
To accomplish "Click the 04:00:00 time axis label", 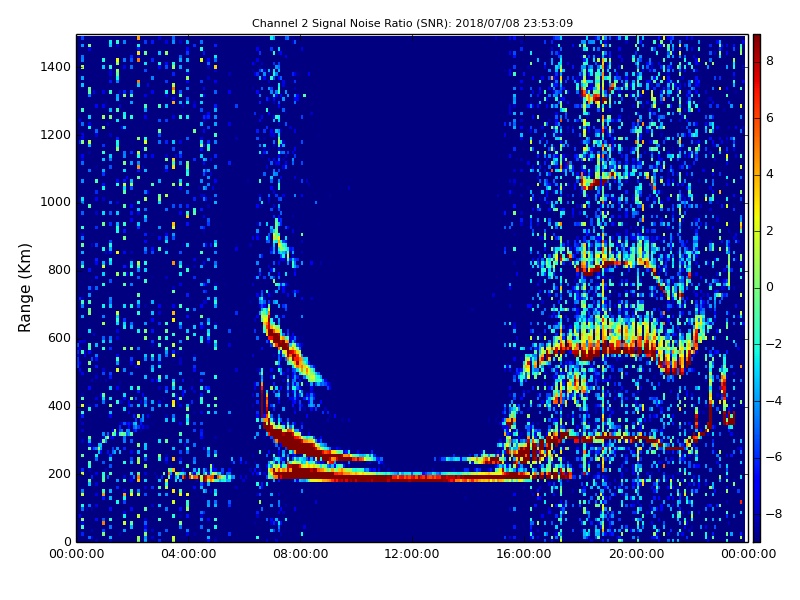I will (189, 554).
